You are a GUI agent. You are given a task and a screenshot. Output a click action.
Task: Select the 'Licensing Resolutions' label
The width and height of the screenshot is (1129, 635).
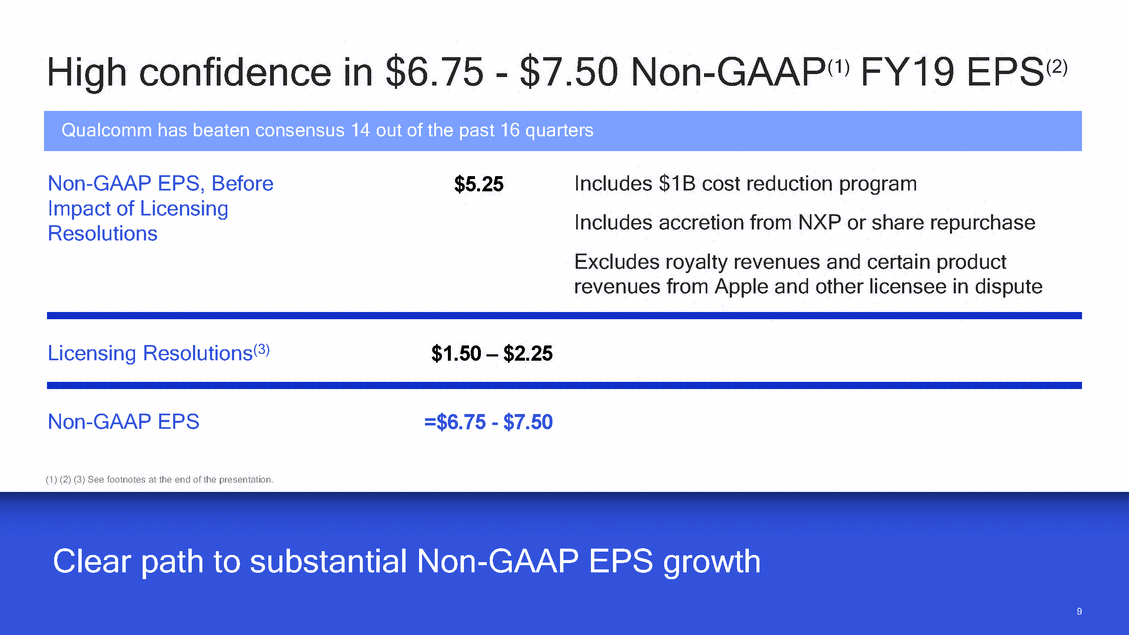[x=158, y=353]
